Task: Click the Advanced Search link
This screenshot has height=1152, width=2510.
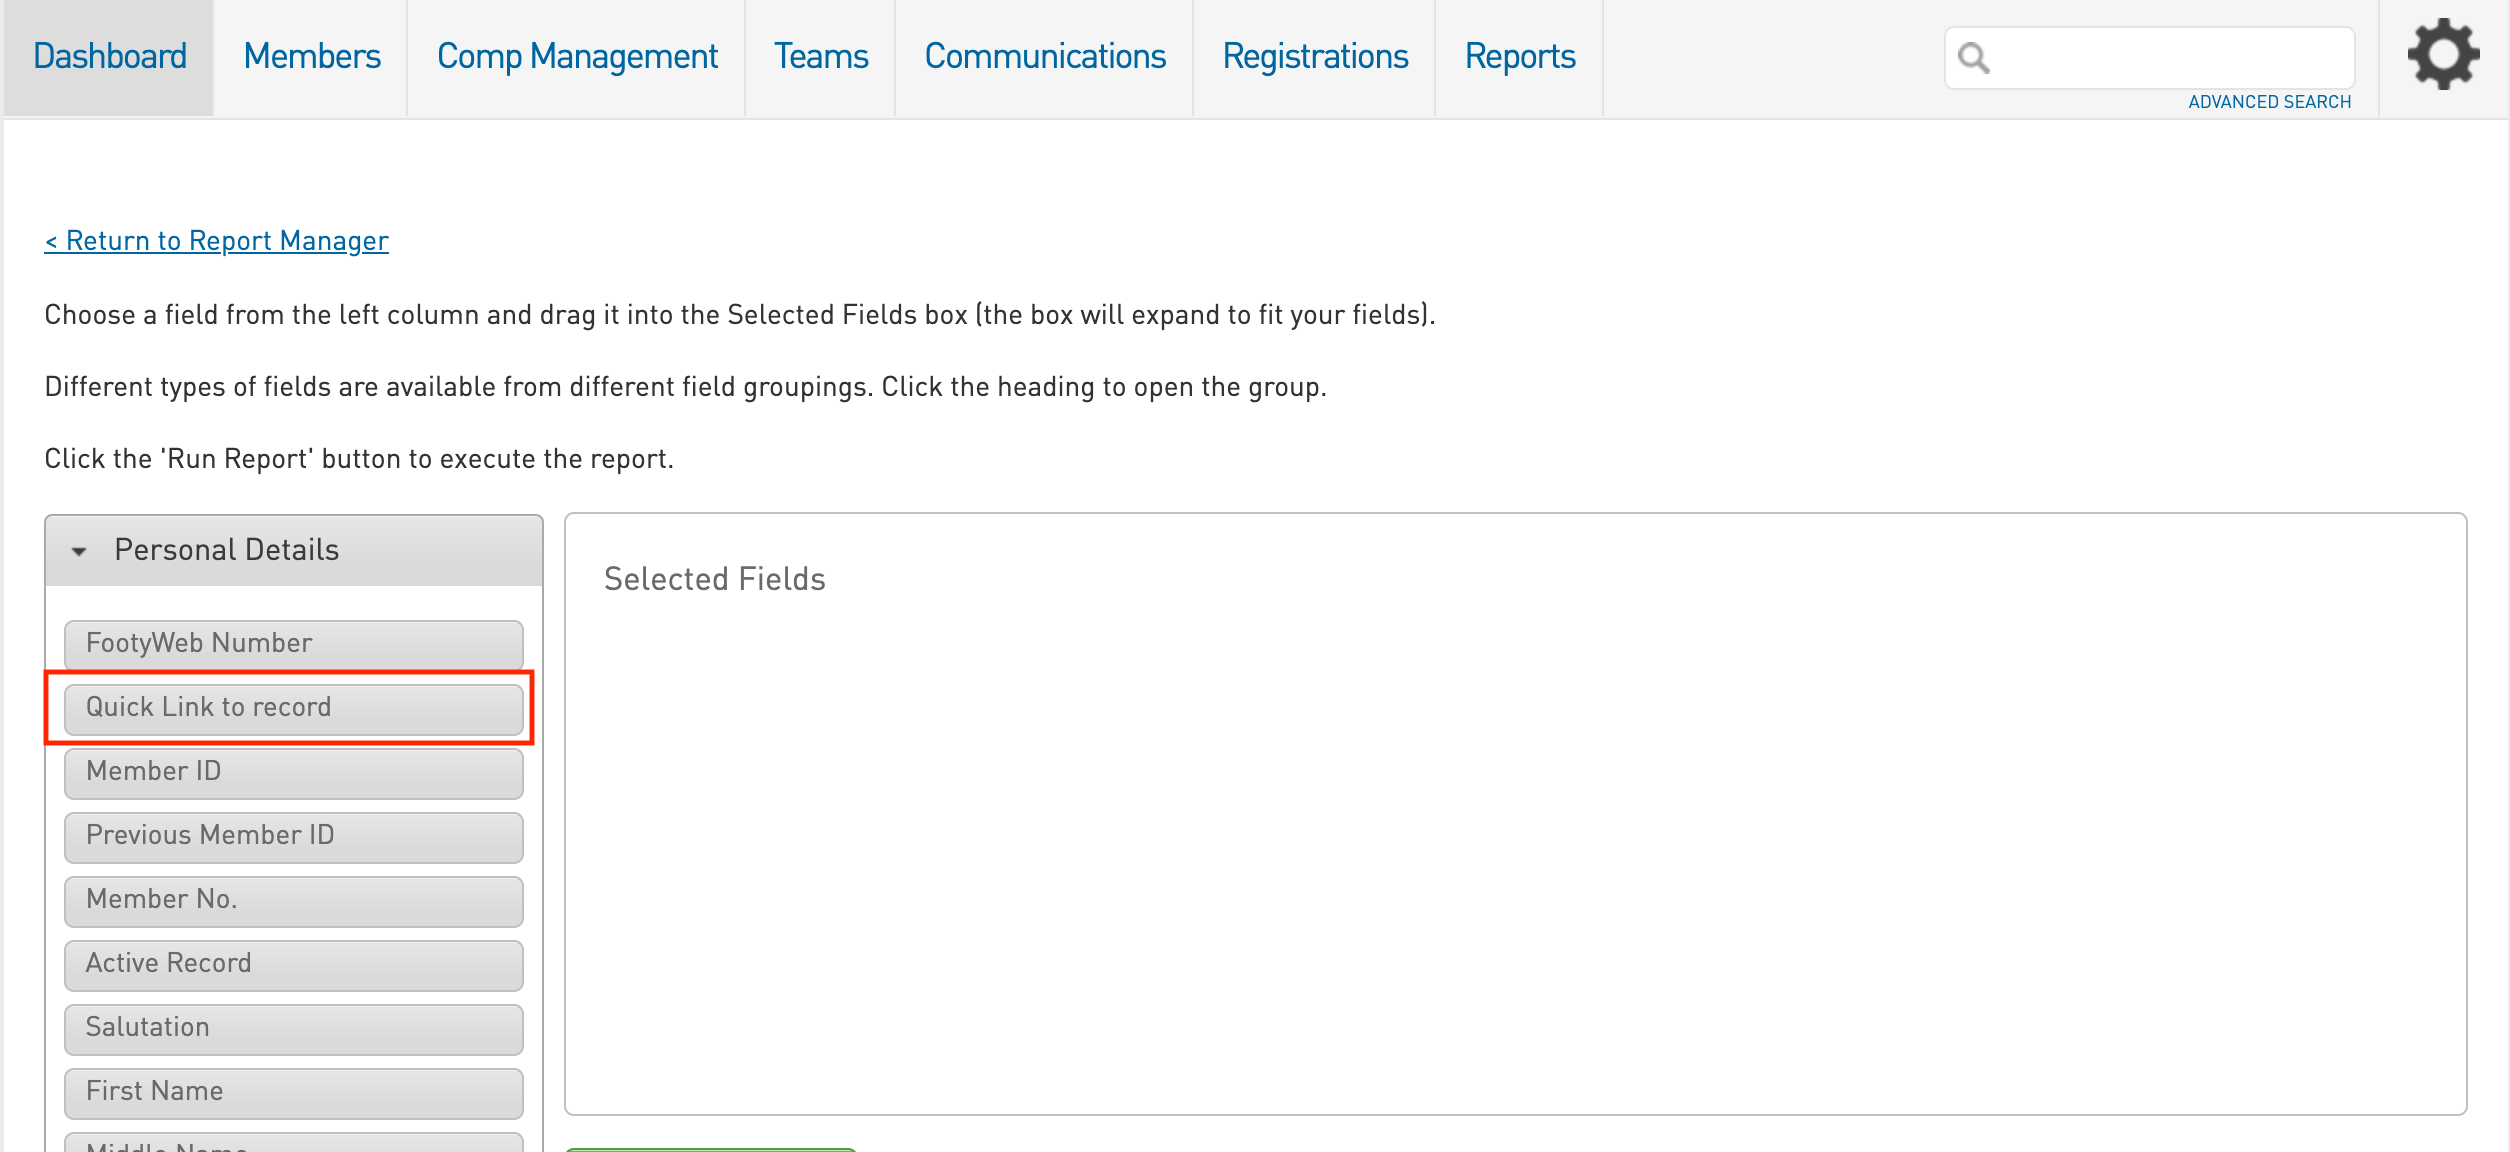Action: [x=2269, y=102]
